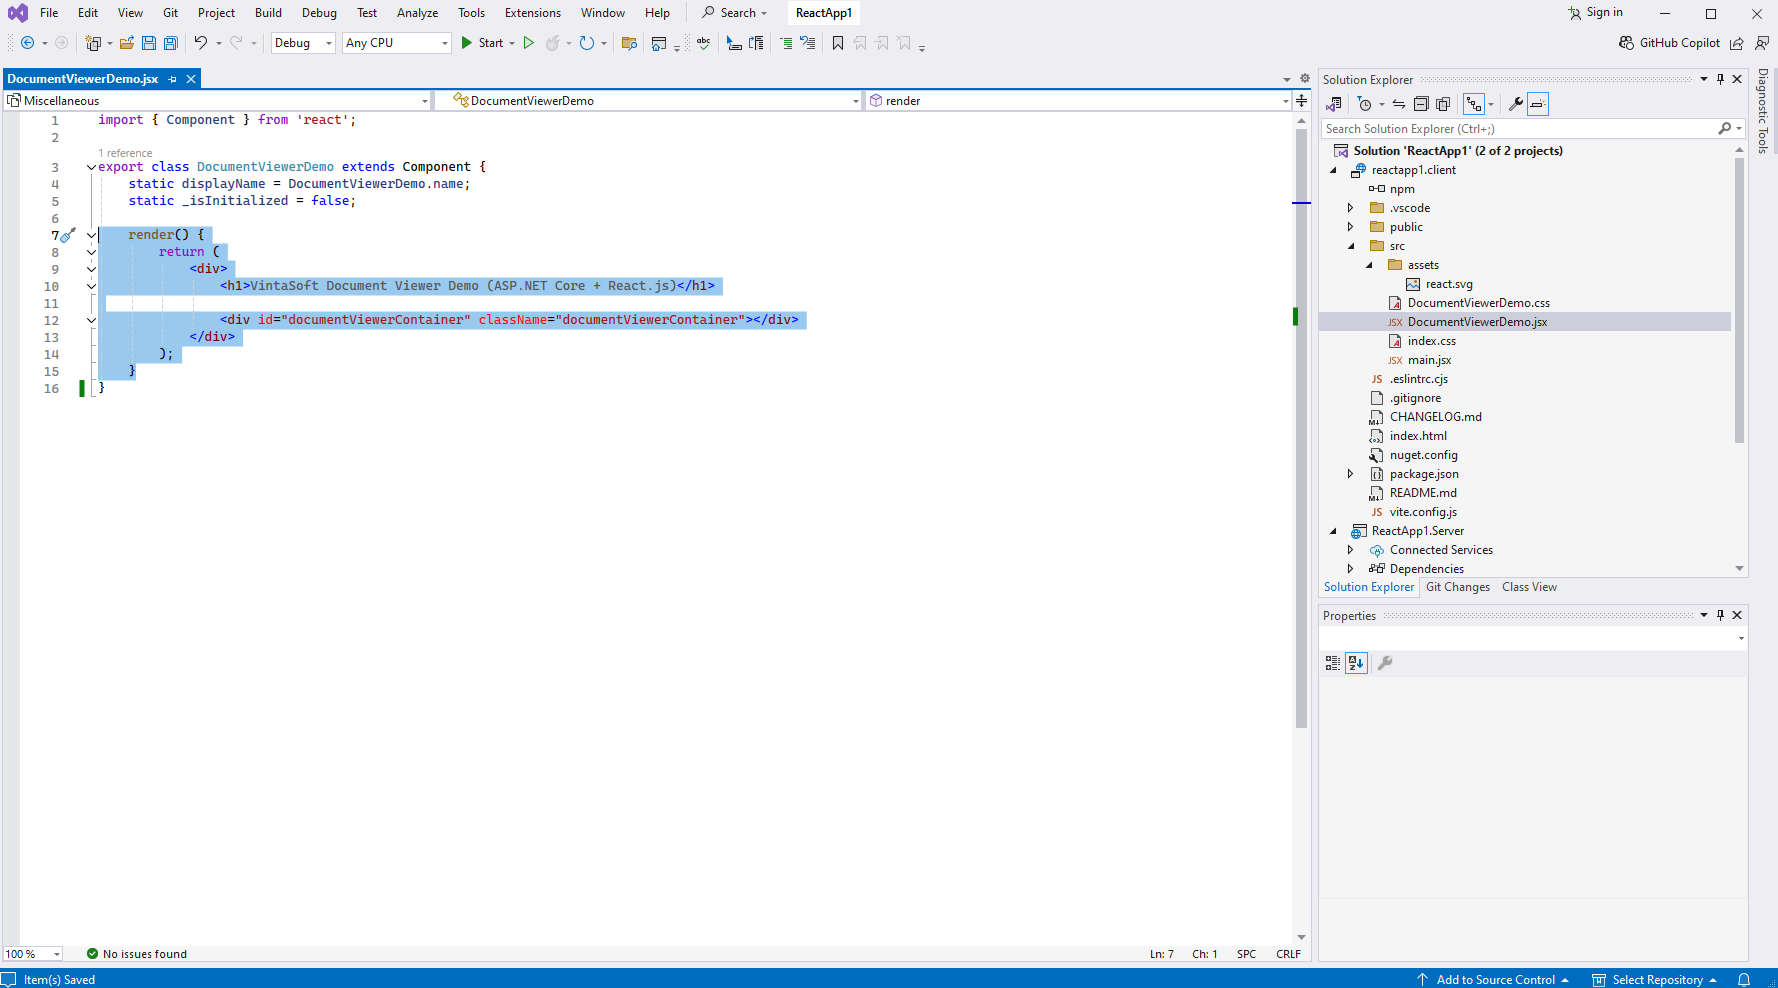Click Switch Views icon in Solution Explorer

1334,104
